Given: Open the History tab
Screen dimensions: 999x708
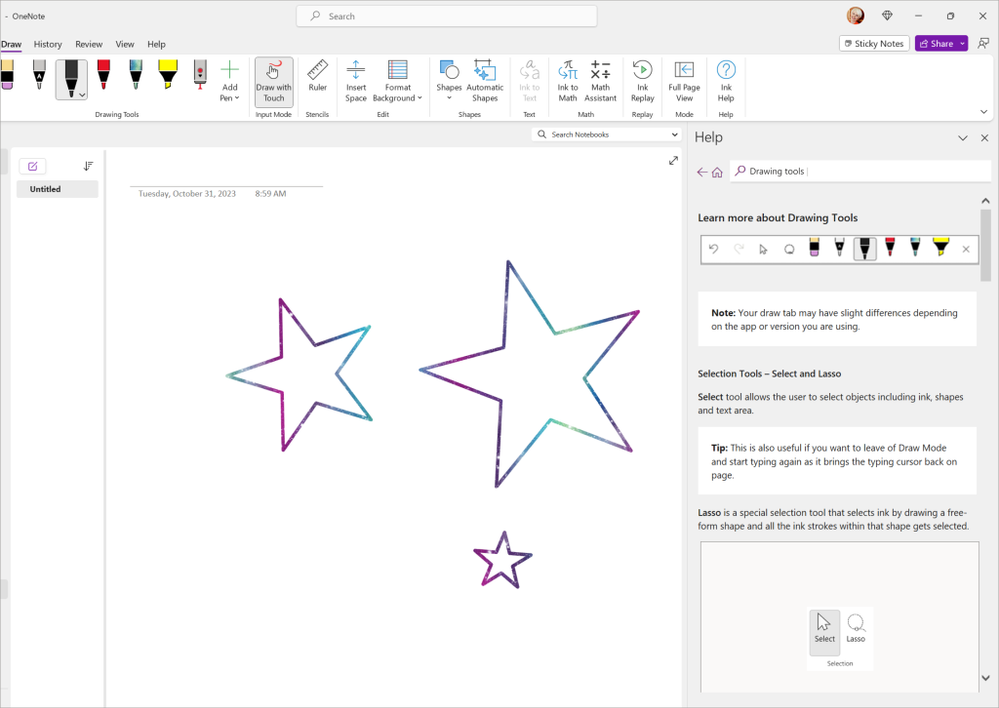Looking at the screenshot, I should coord(48,44).
